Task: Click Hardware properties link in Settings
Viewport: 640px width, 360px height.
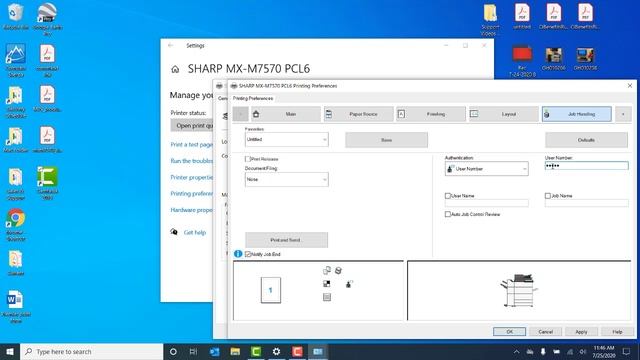Action: click(191, 210)
